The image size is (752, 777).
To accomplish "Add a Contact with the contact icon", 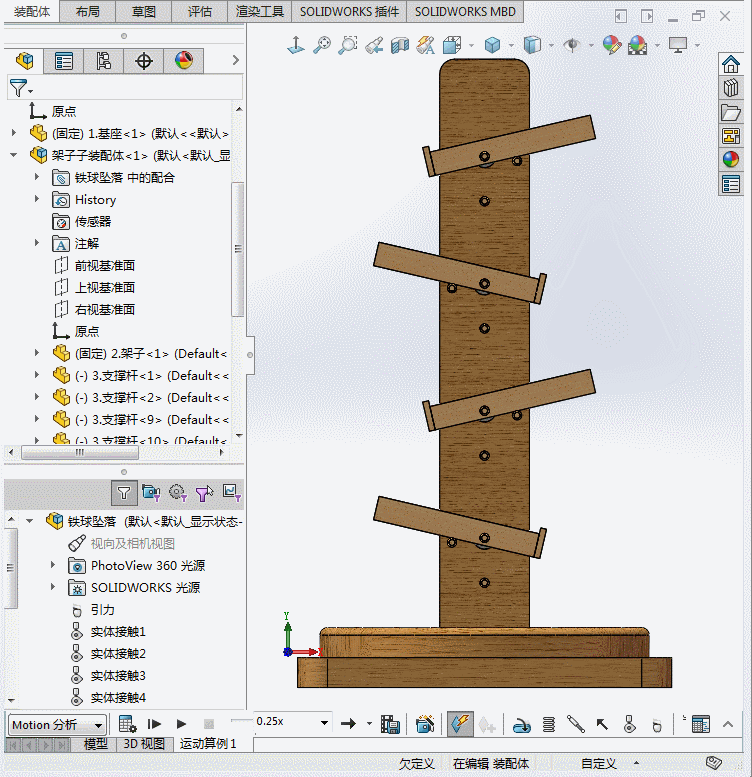I will click(629, 724).
